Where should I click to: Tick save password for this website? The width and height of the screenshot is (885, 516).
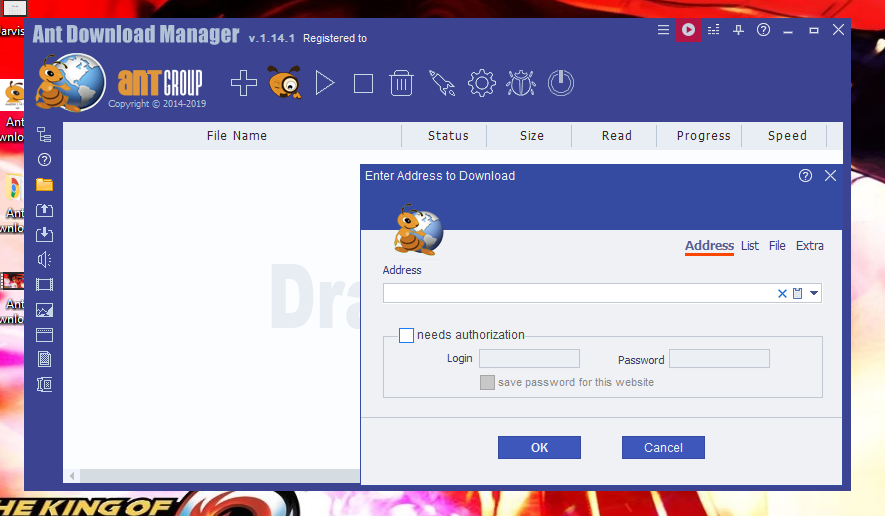[487, 382]
